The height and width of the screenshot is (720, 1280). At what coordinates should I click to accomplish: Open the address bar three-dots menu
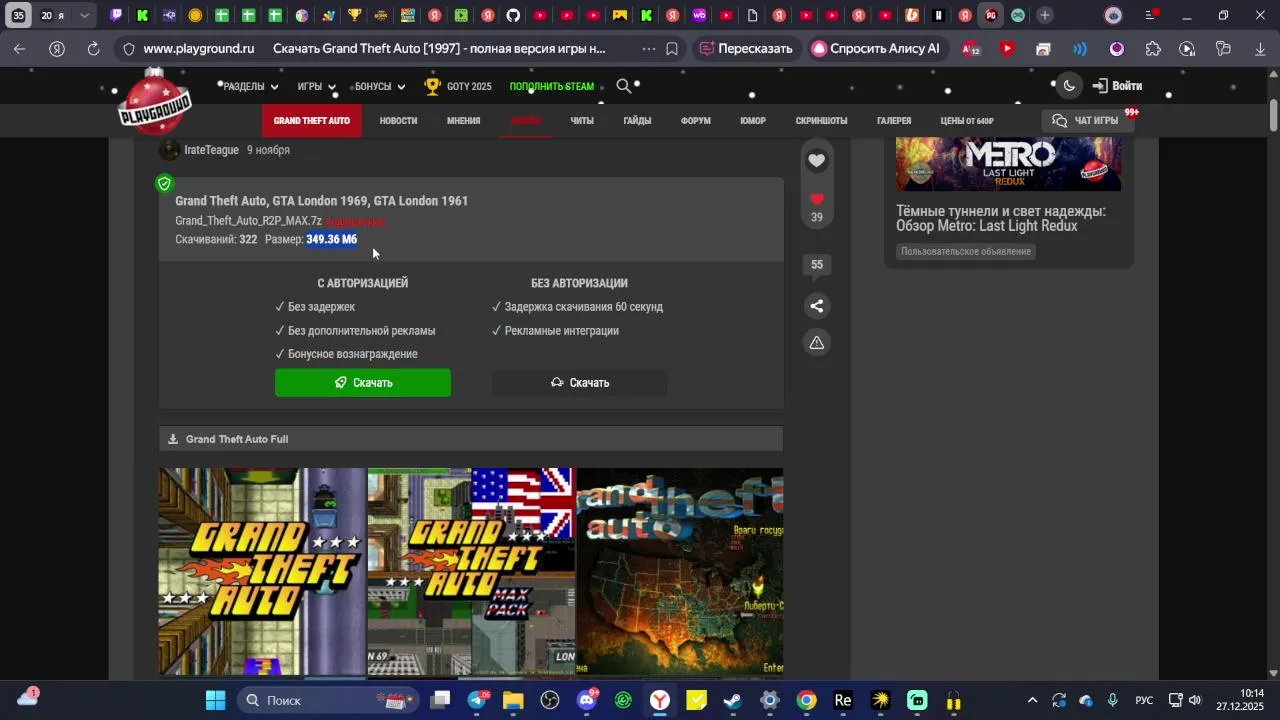click(649, 48)
